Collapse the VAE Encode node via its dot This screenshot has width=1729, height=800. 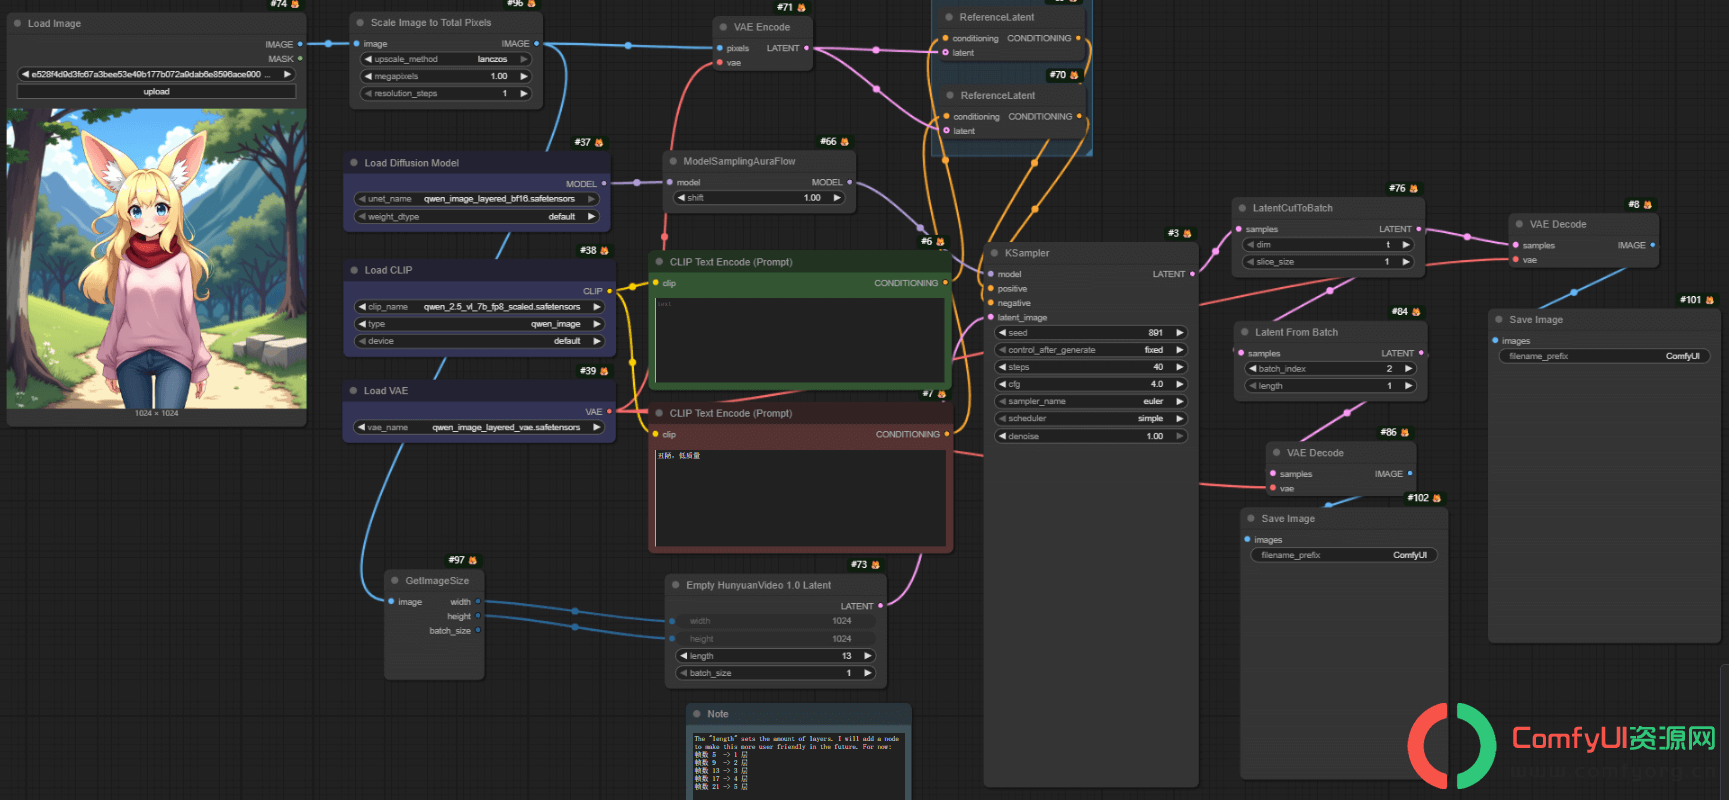(x=723, y=27)
